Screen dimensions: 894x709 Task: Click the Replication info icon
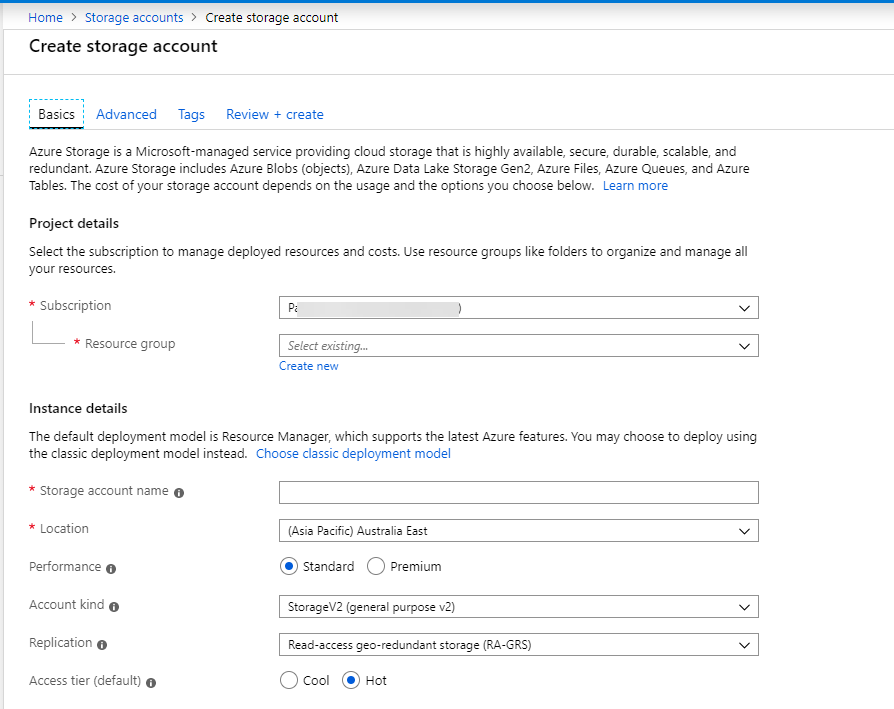(102, 645)
